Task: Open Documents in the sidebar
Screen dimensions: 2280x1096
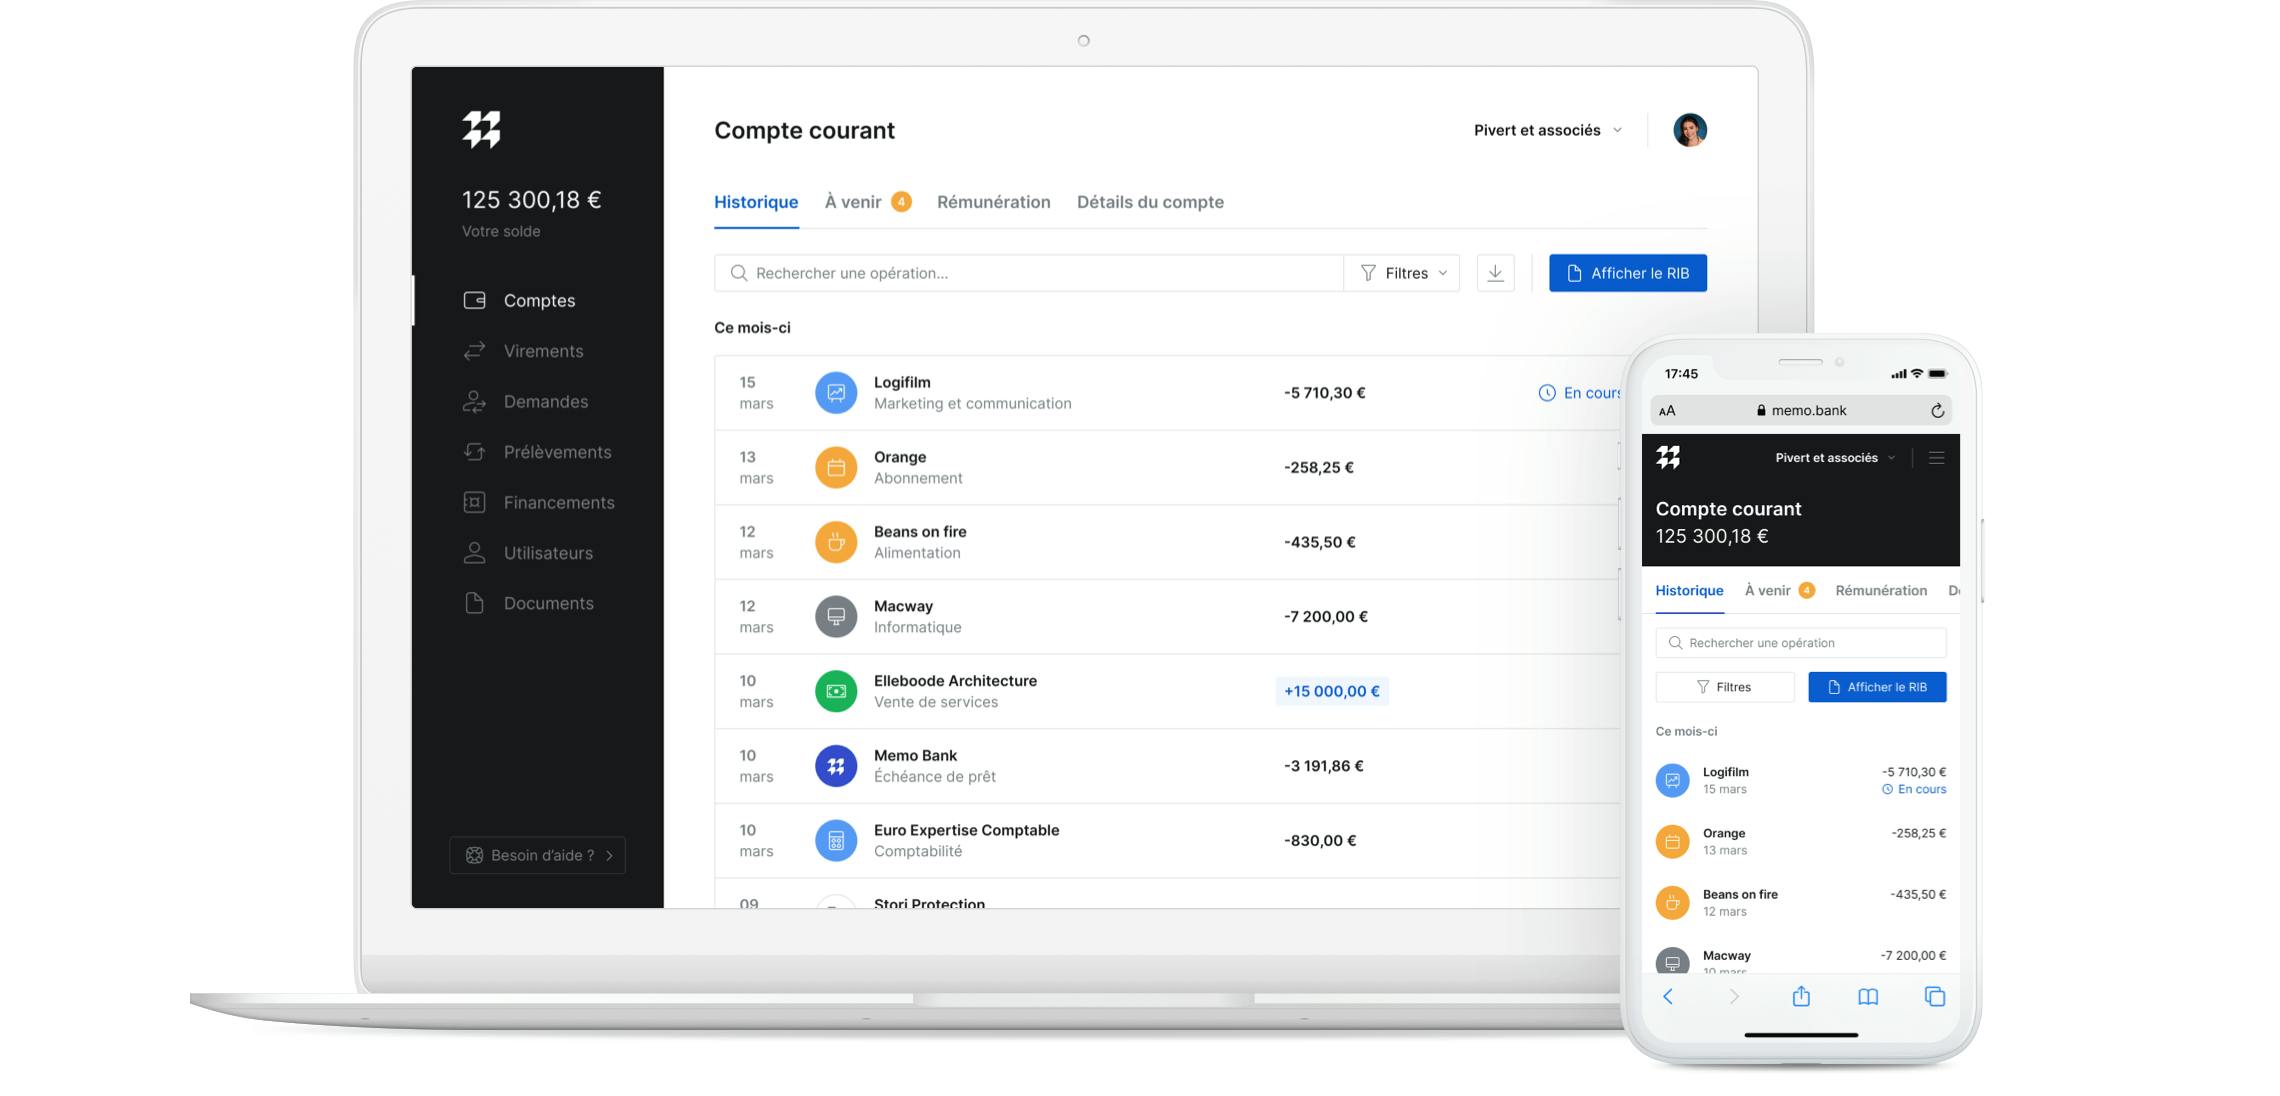Action: (538, 603)
